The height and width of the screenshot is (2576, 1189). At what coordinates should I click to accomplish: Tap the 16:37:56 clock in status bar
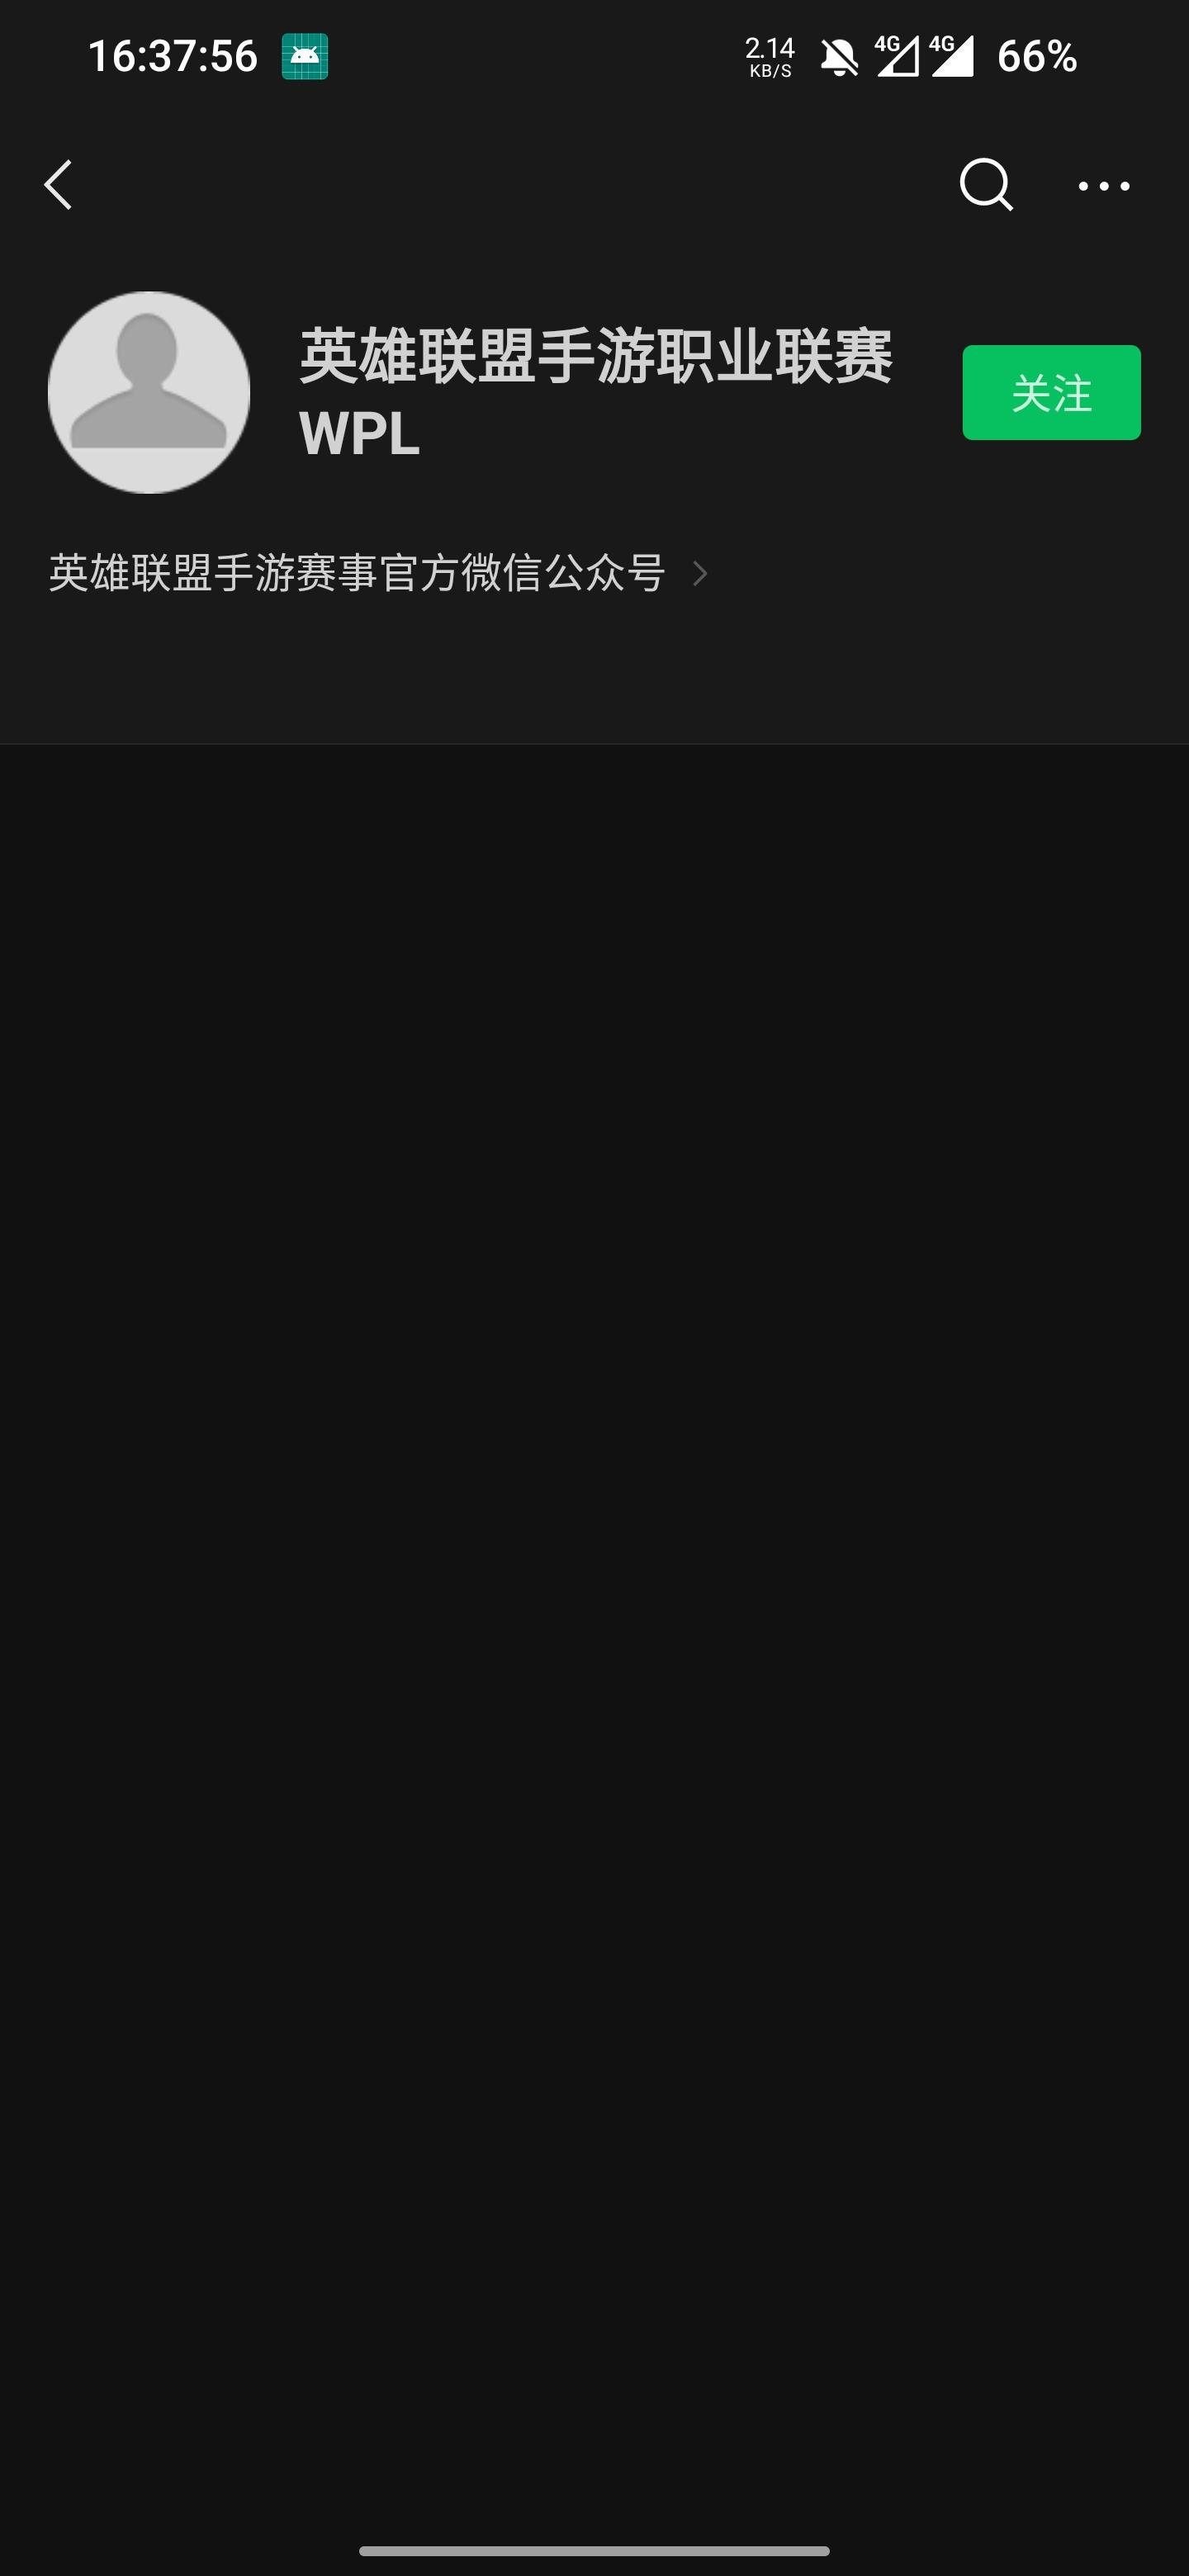point(173,56)
